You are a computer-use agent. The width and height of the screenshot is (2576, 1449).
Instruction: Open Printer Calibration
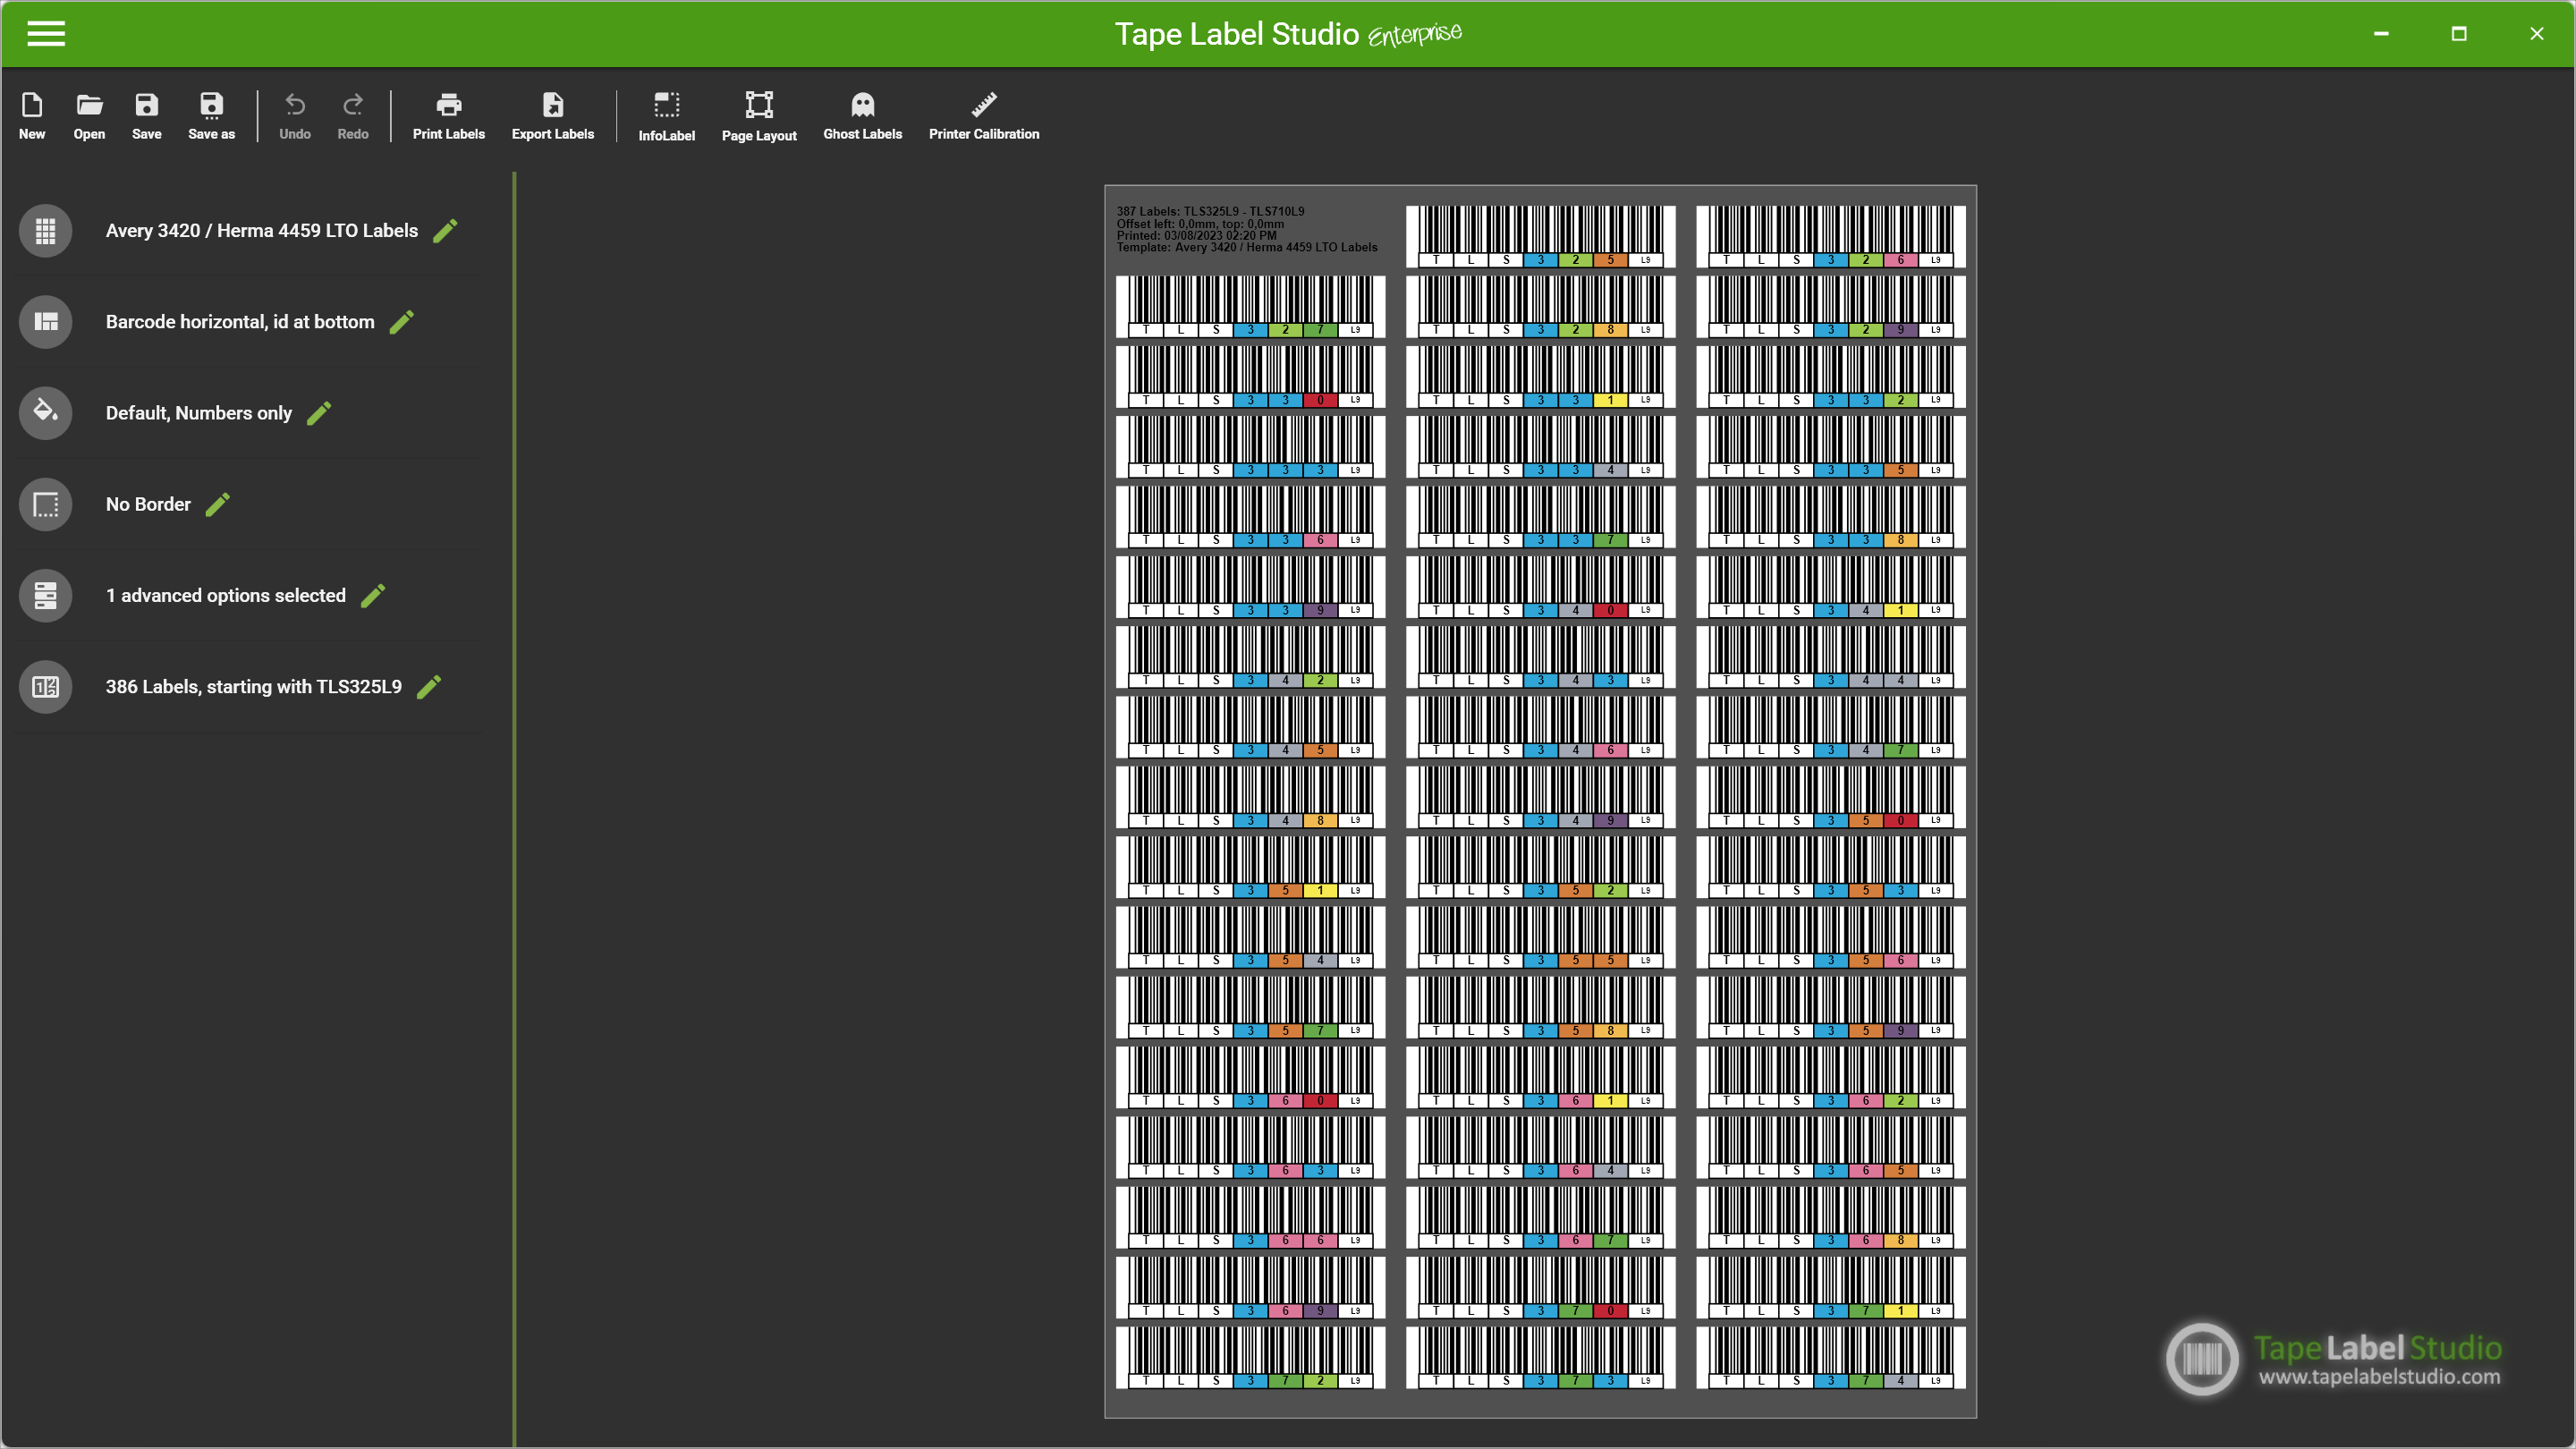point(984,117)
